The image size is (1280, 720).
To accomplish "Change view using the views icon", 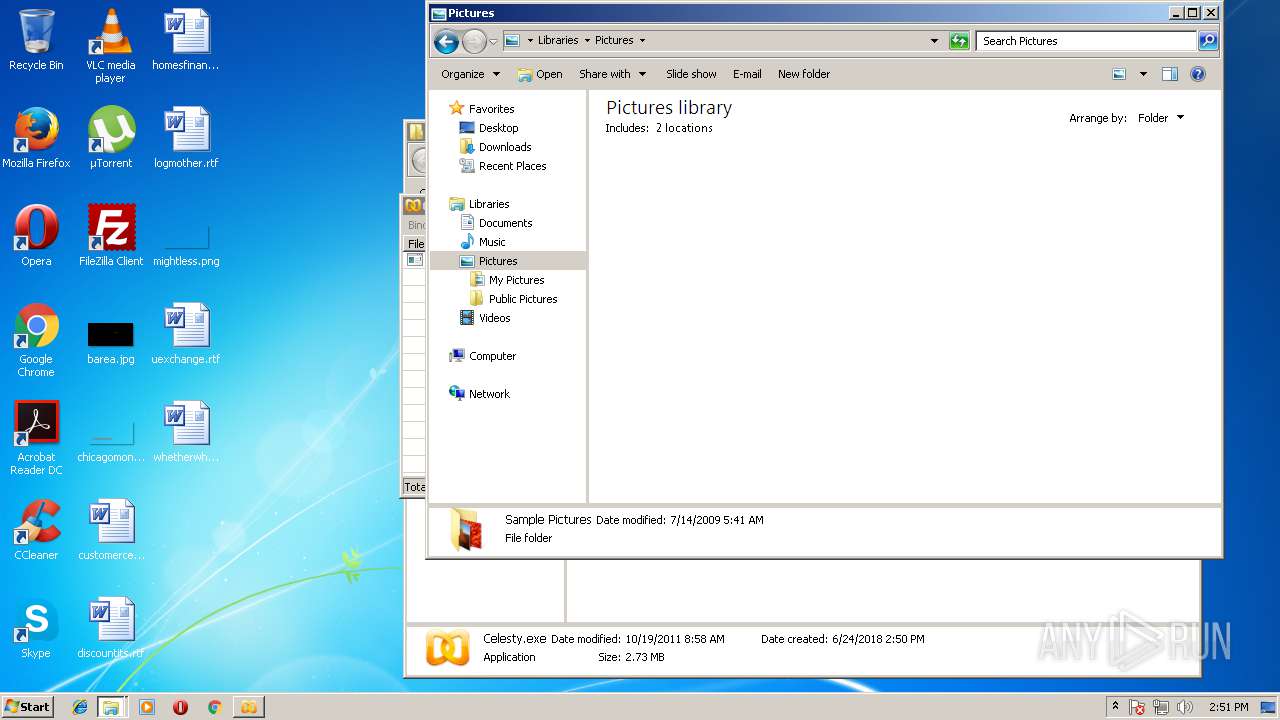I will tap(1120, 74).
